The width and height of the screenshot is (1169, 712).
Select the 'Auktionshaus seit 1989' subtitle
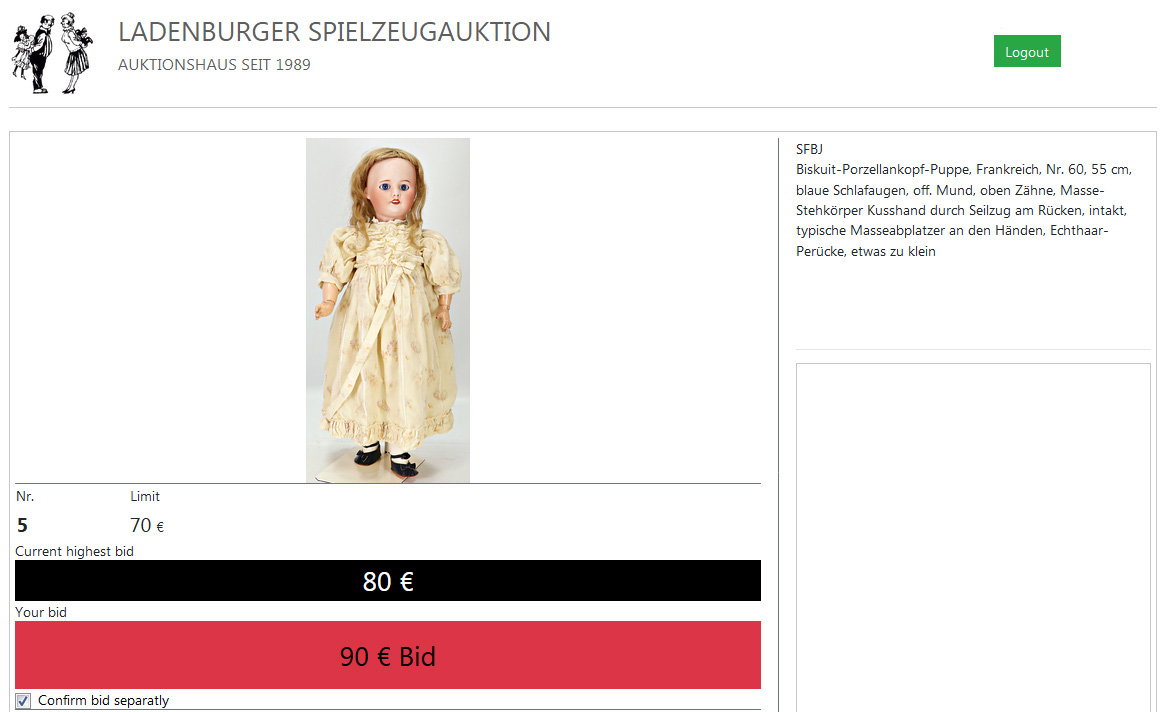[214, 65]
